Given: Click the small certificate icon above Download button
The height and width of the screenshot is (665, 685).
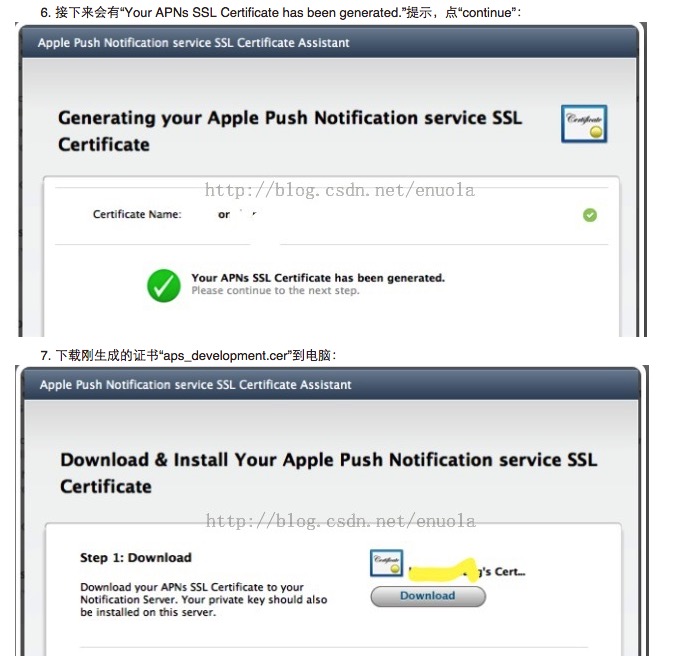Looking at the screenshot, I should tap(386, 563).
